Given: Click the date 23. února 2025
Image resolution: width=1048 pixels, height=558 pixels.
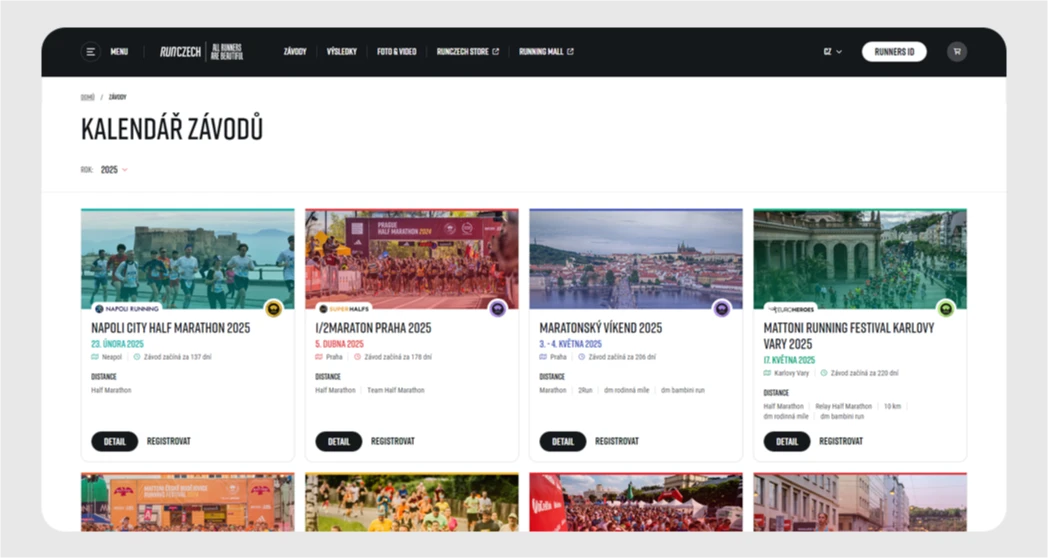Looking at the screenshot, I should [x=117, y=344].
